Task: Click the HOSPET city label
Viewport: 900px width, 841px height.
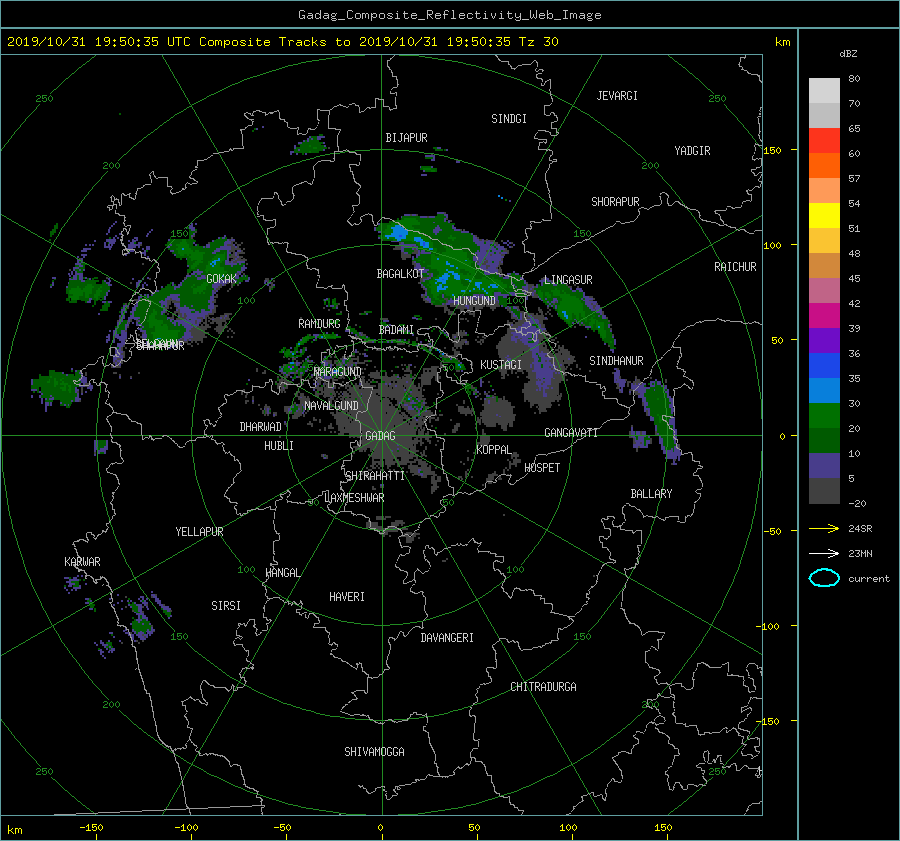Action: pos(542,468)
